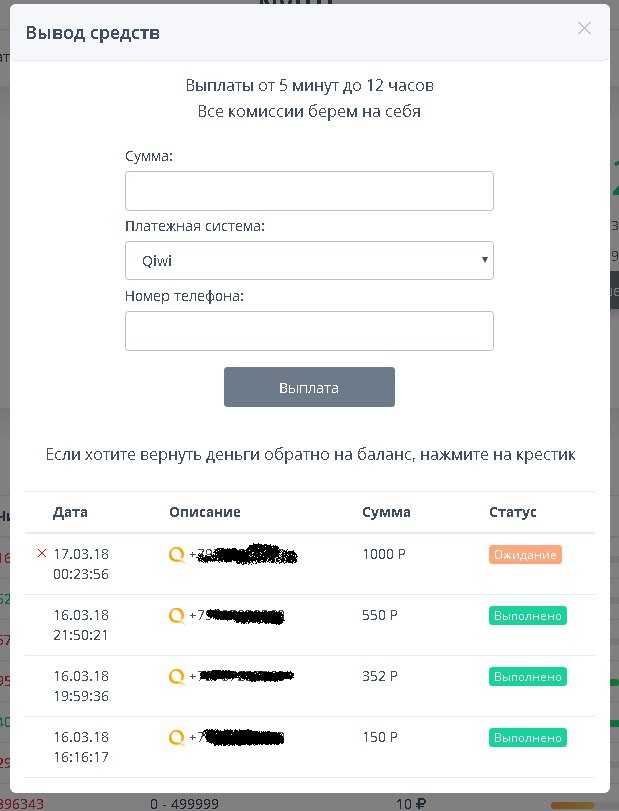Click the Выполнено badge for 150 ₽
Image resolution: width=619 pixels, height=811 pixels.
point(528,738)
